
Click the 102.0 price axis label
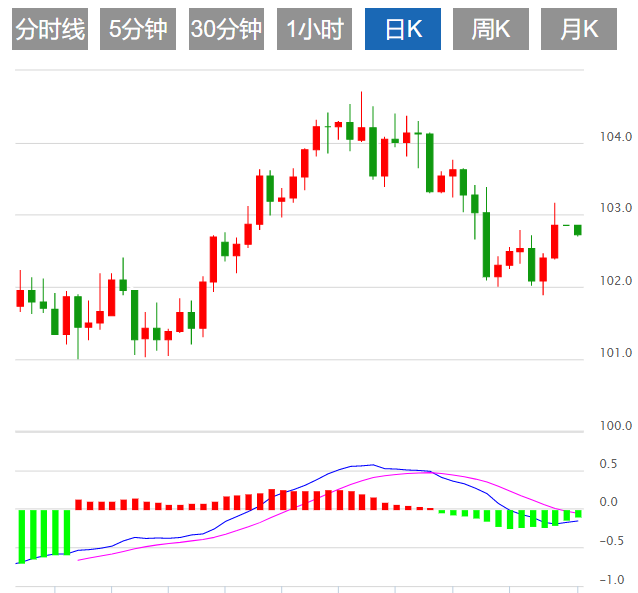tap(616, 281)
